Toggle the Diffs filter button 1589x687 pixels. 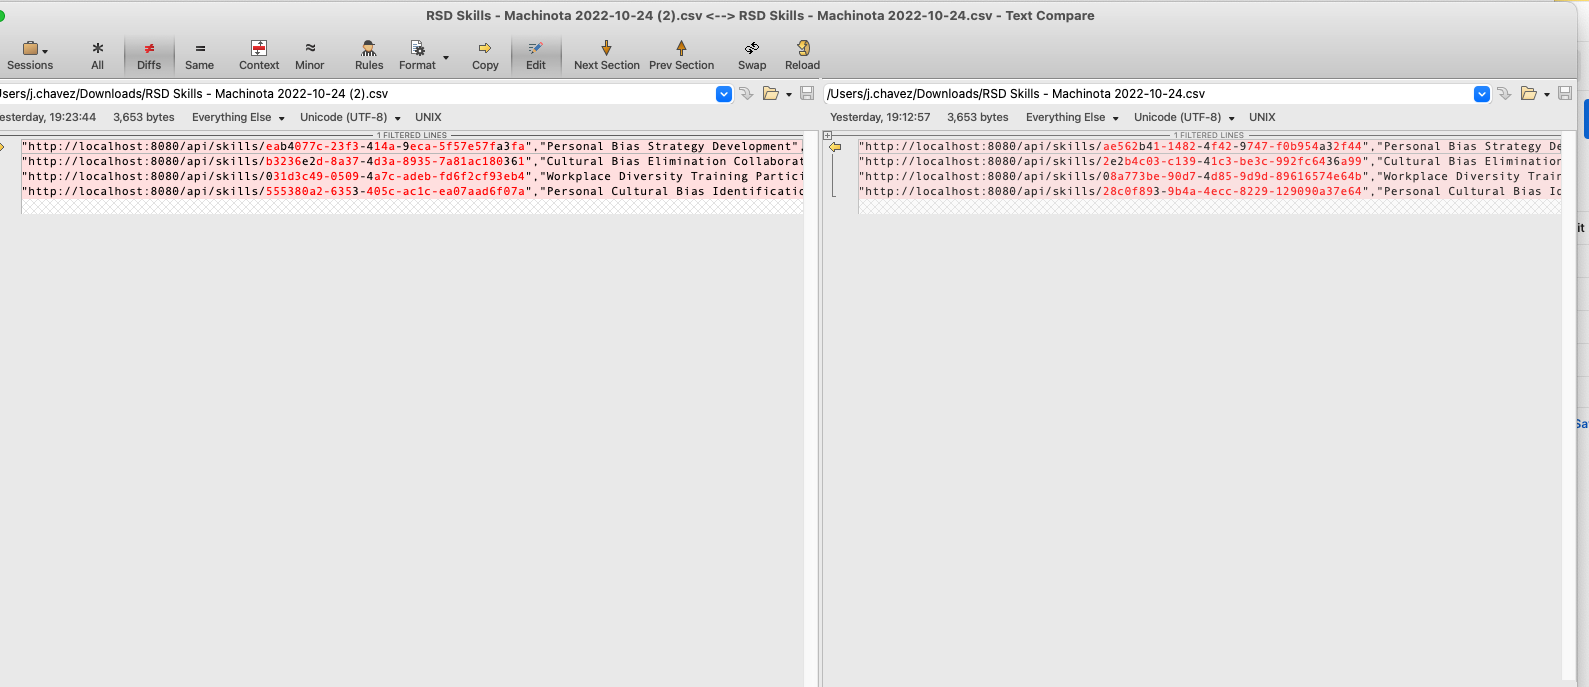click(x=149, y=55)
